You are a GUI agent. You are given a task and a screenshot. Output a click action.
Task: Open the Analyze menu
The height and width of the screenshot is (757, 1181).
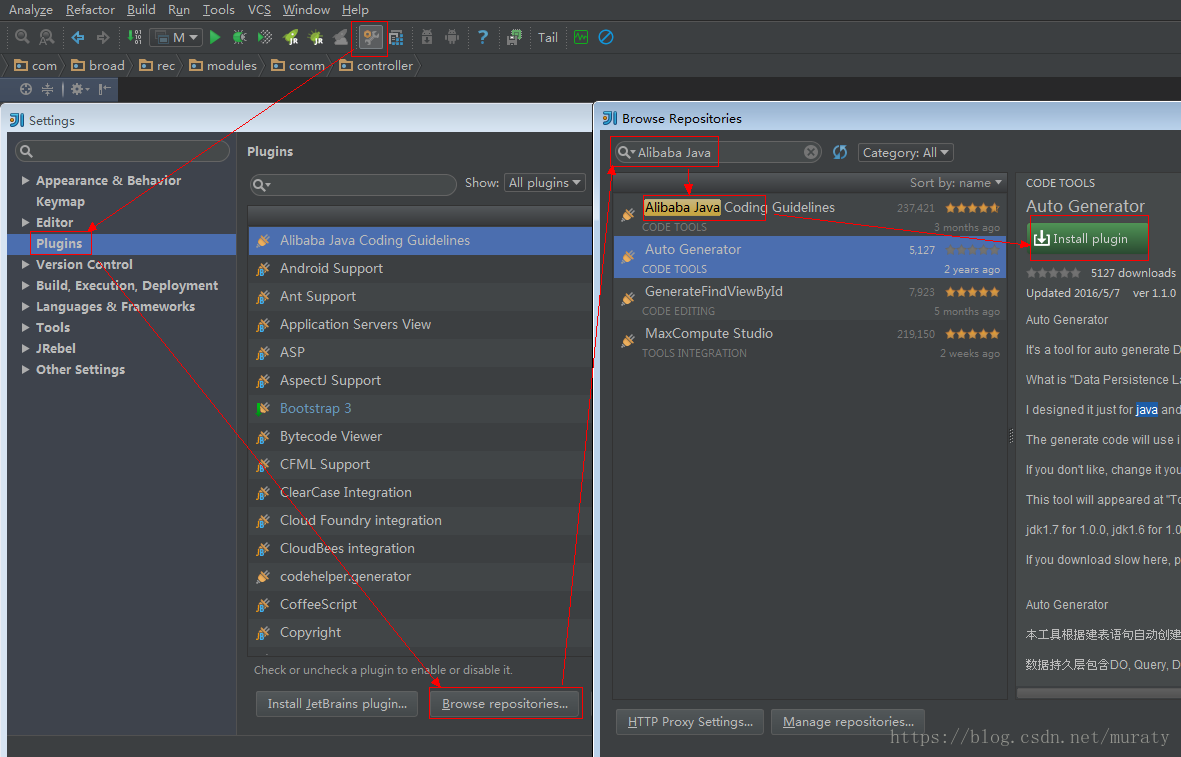pyautogui.click(x=30, y=10)
